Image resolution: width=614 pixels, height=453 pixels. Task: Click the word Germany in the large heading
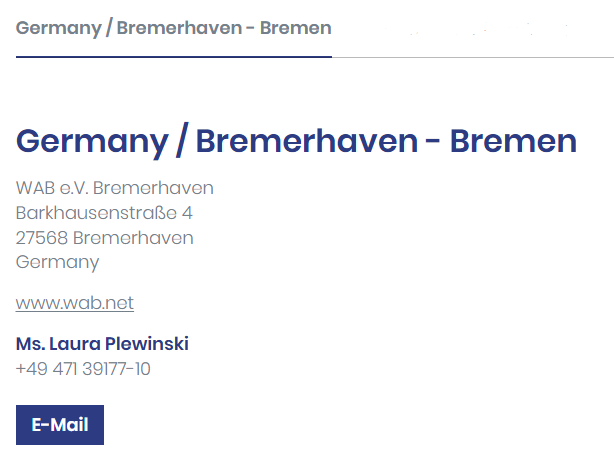click(x=91, y=141)
